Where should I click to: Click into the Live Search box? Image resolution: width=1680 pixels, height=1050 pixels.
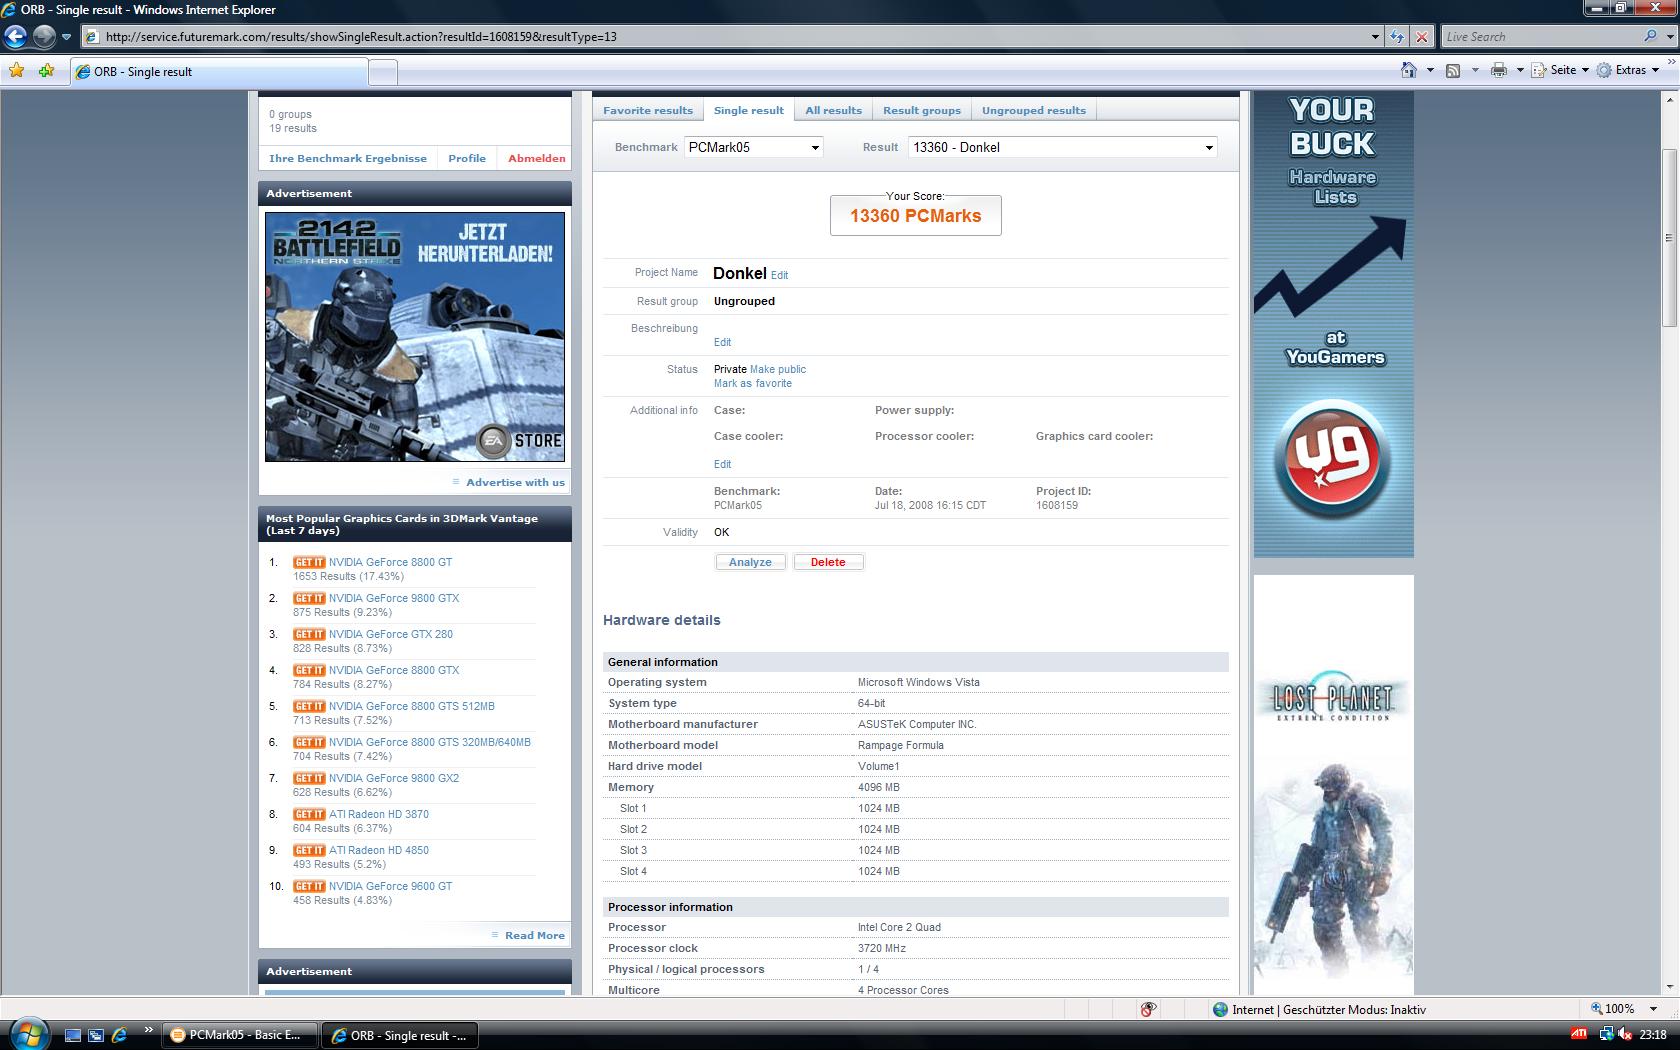click(x=1540, y=37)
